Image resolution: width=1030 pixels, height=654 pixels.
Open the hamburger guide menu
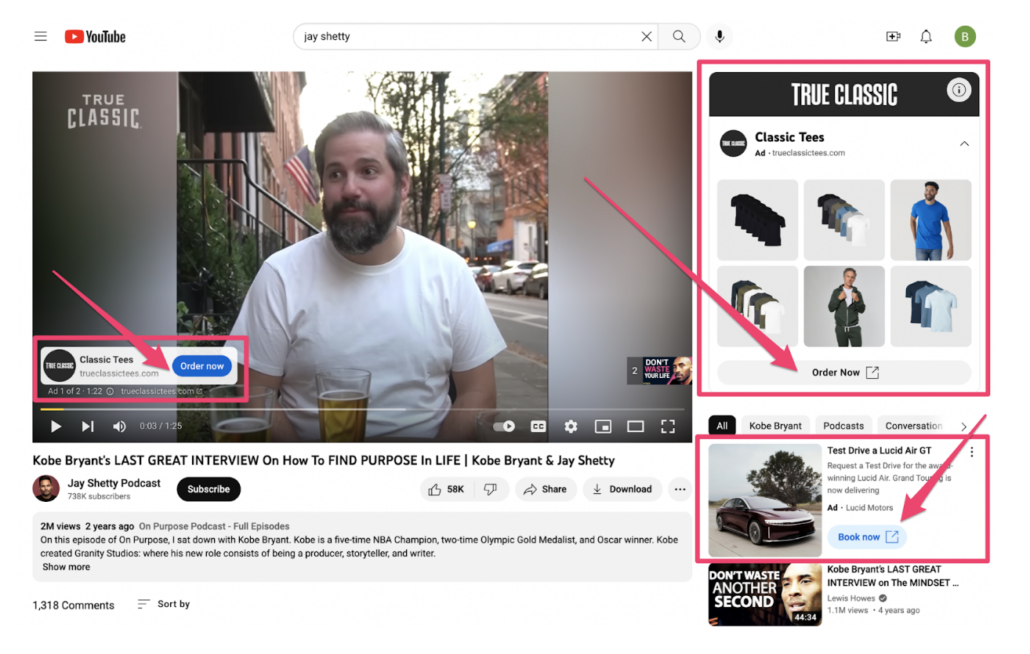coord(40,37)
